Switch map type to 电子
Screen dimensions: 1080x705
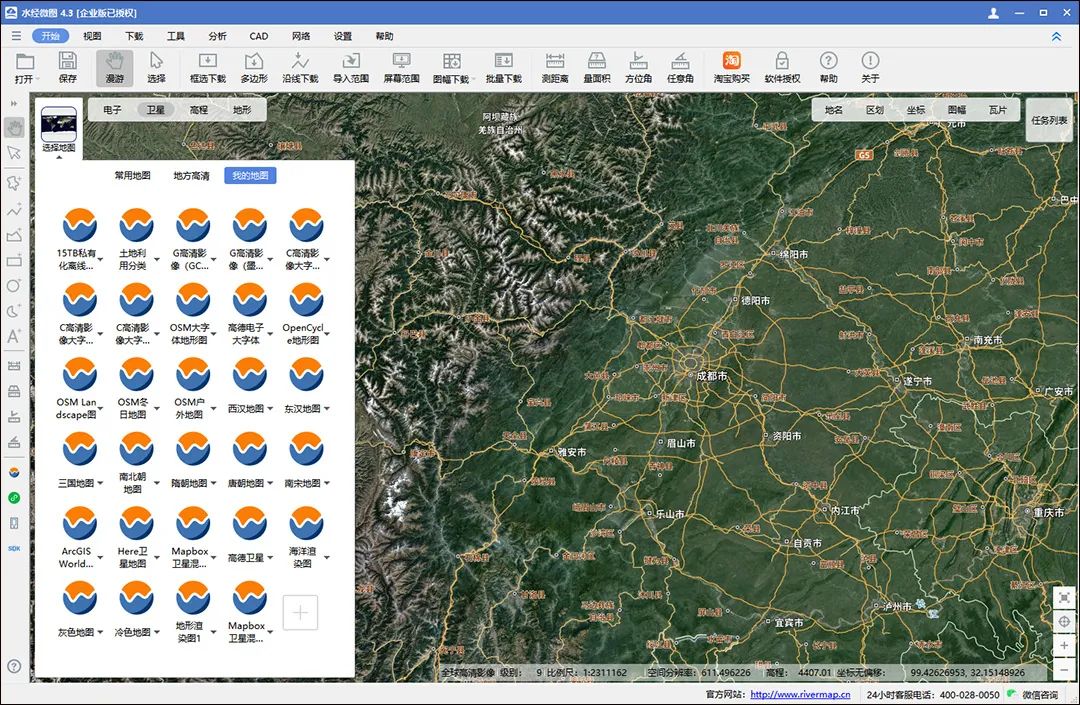[x=112, y=109]
